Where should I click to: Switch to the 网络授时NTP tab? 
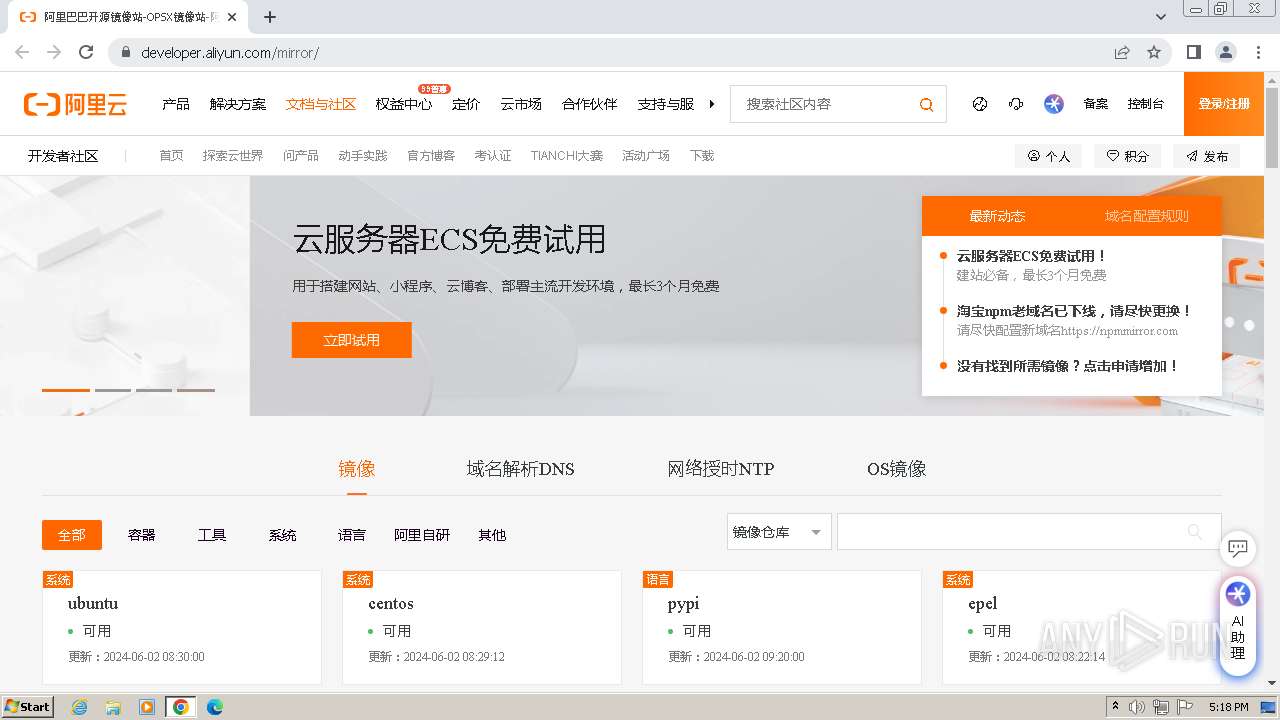coord(721,469)
